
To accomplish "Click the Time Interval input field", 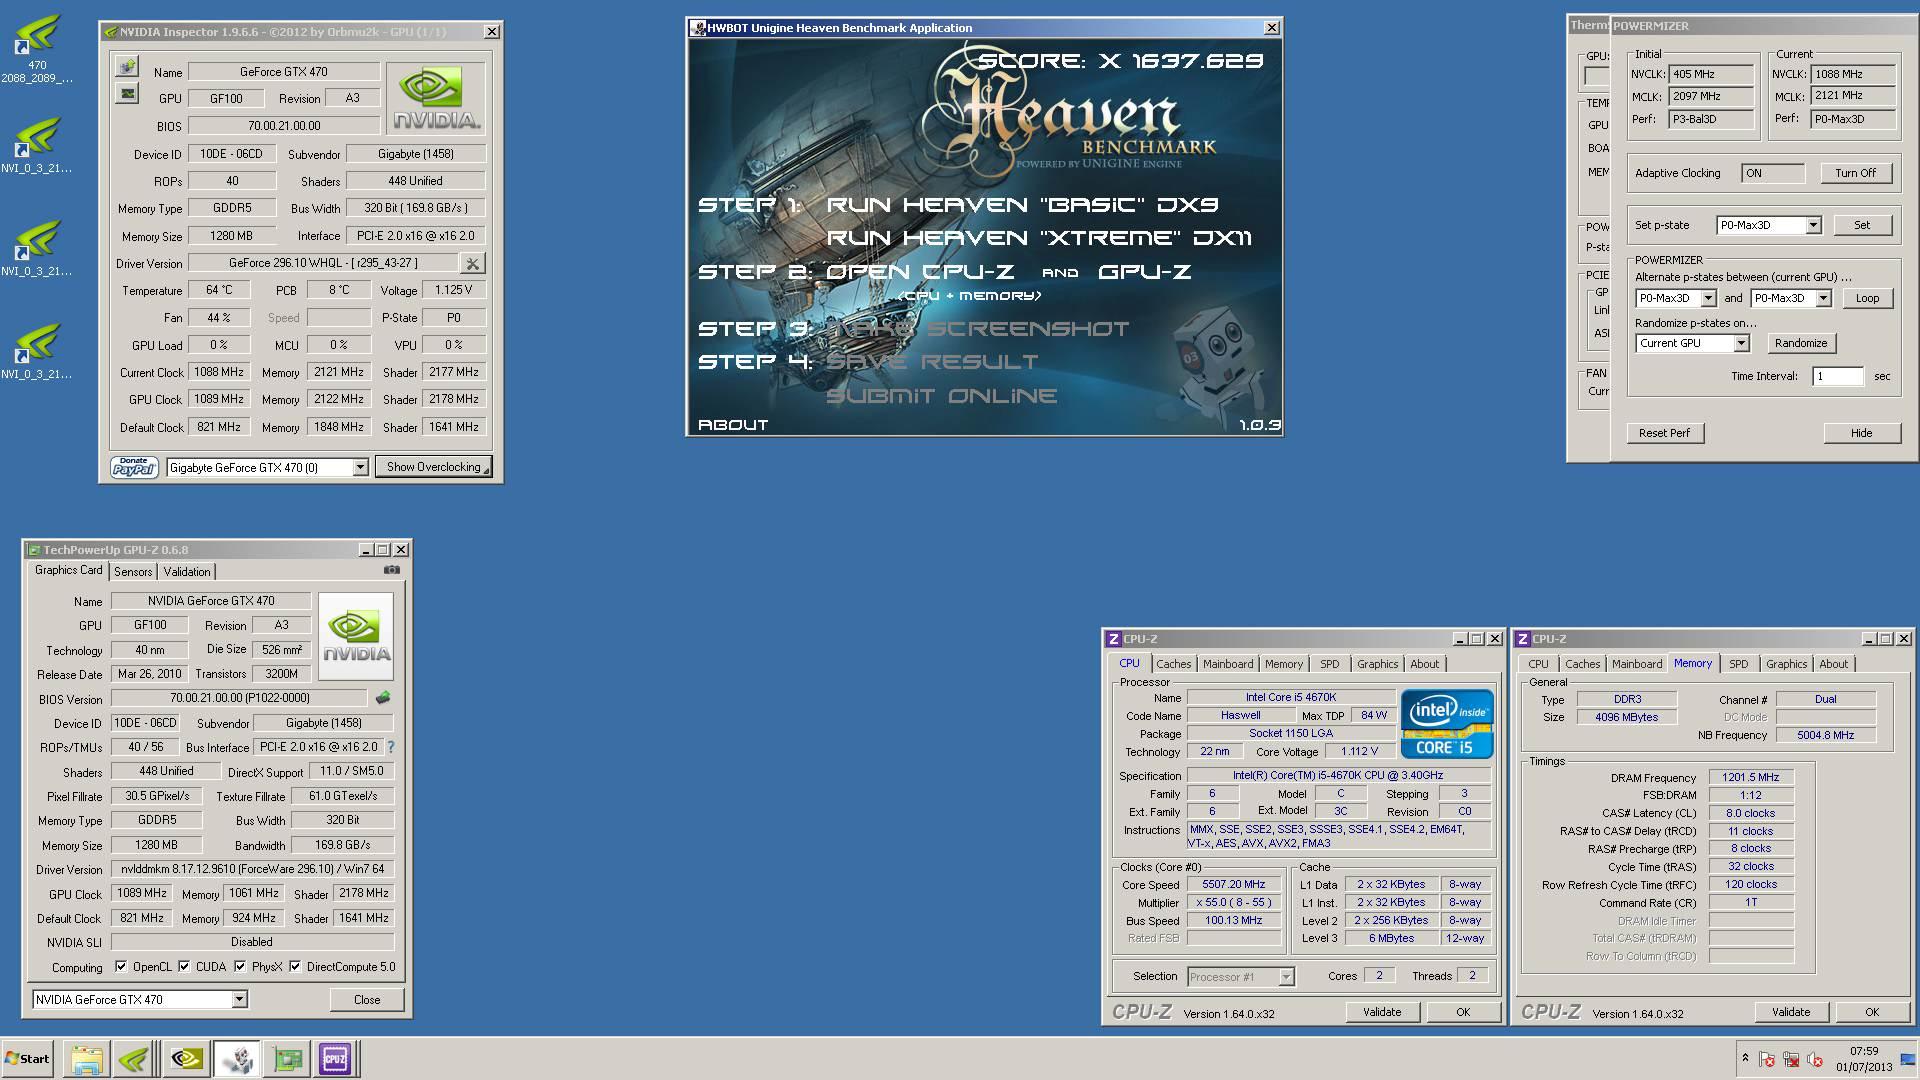I will pos(1838,376).
